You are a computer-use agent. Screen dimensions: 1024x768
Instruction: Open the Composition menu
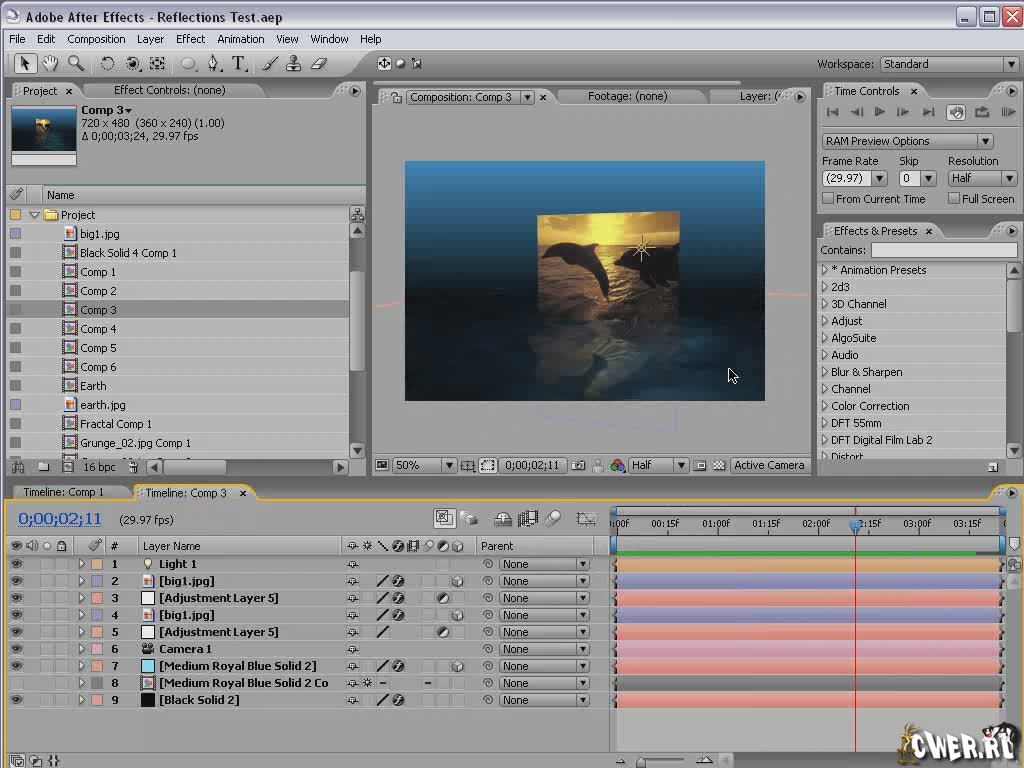(96, 39)
